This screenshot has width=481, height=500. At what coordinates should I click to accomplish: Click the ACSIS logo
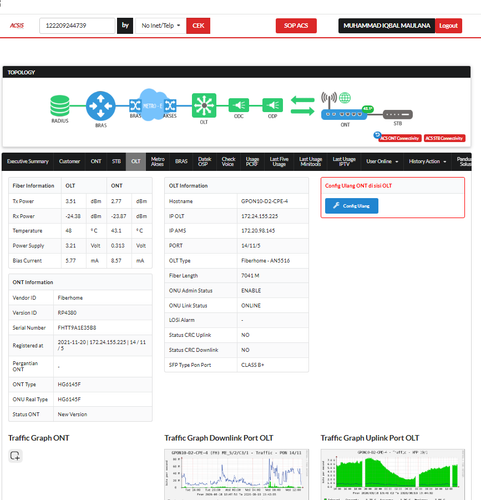tap(17, 26)
